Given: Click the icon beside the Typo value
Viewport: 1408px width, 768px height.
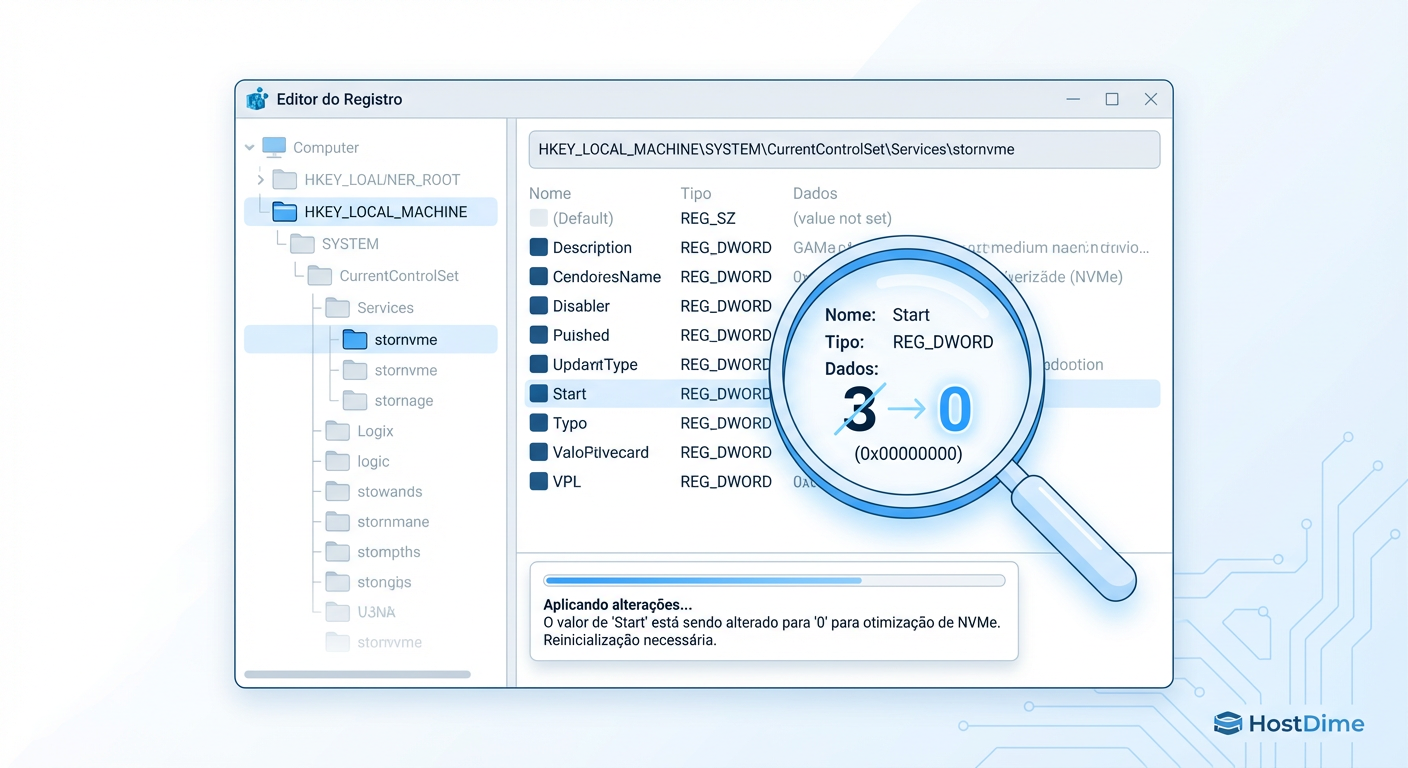Looking at the screenshot, I should (x=536, y=422).
